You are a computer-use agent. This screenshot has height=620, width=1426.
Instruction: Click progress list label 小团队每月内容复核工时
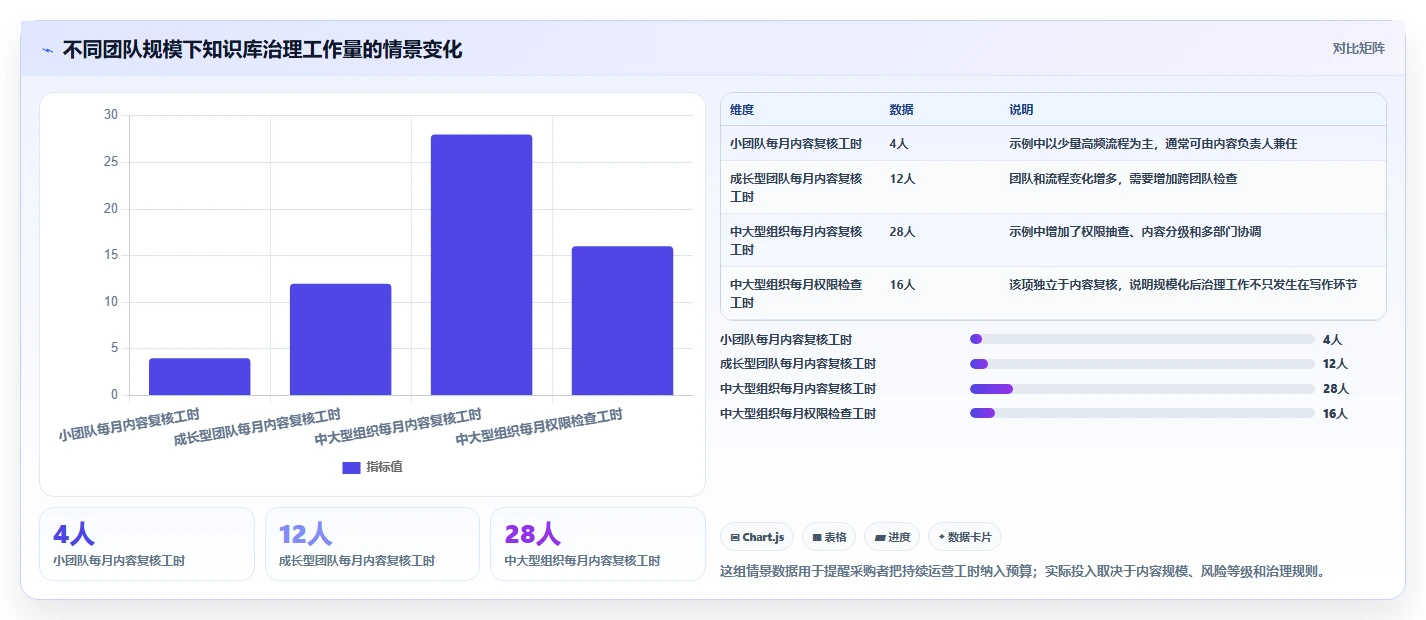(786, 340)
